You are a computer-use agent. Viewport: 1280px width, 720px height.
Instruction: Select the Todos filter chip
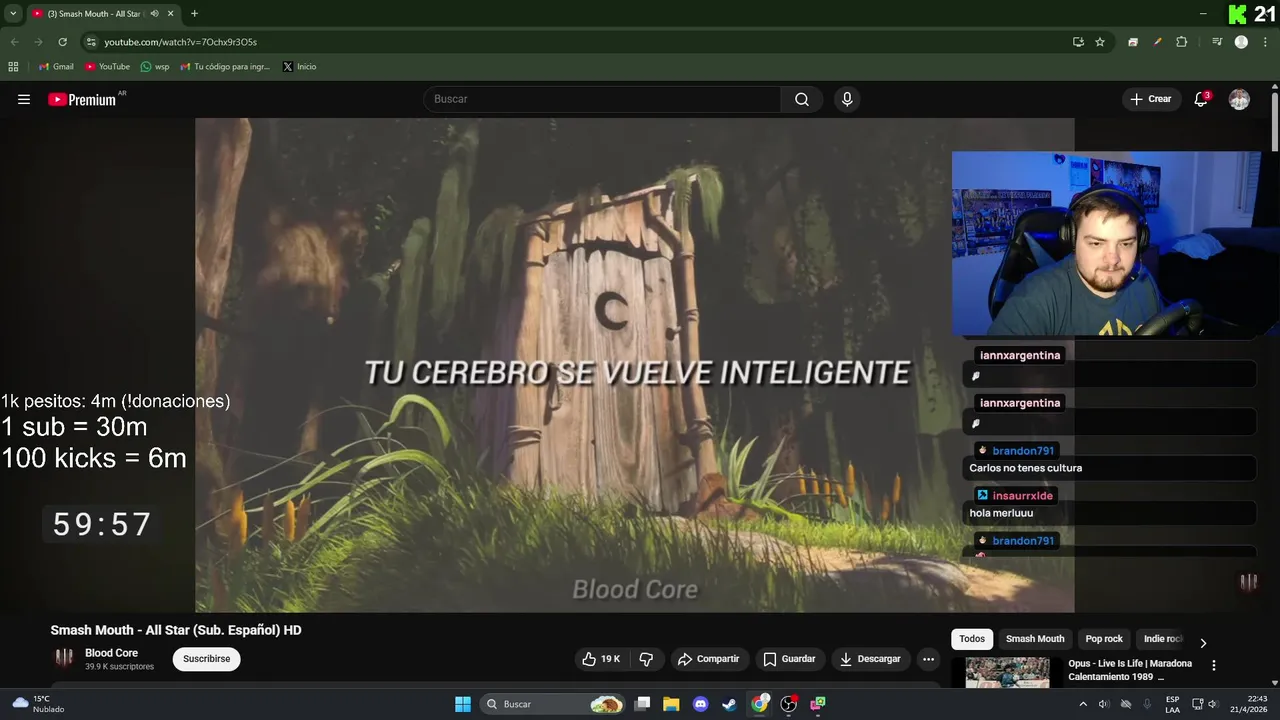pyautogui.click(x=972, y=639)
